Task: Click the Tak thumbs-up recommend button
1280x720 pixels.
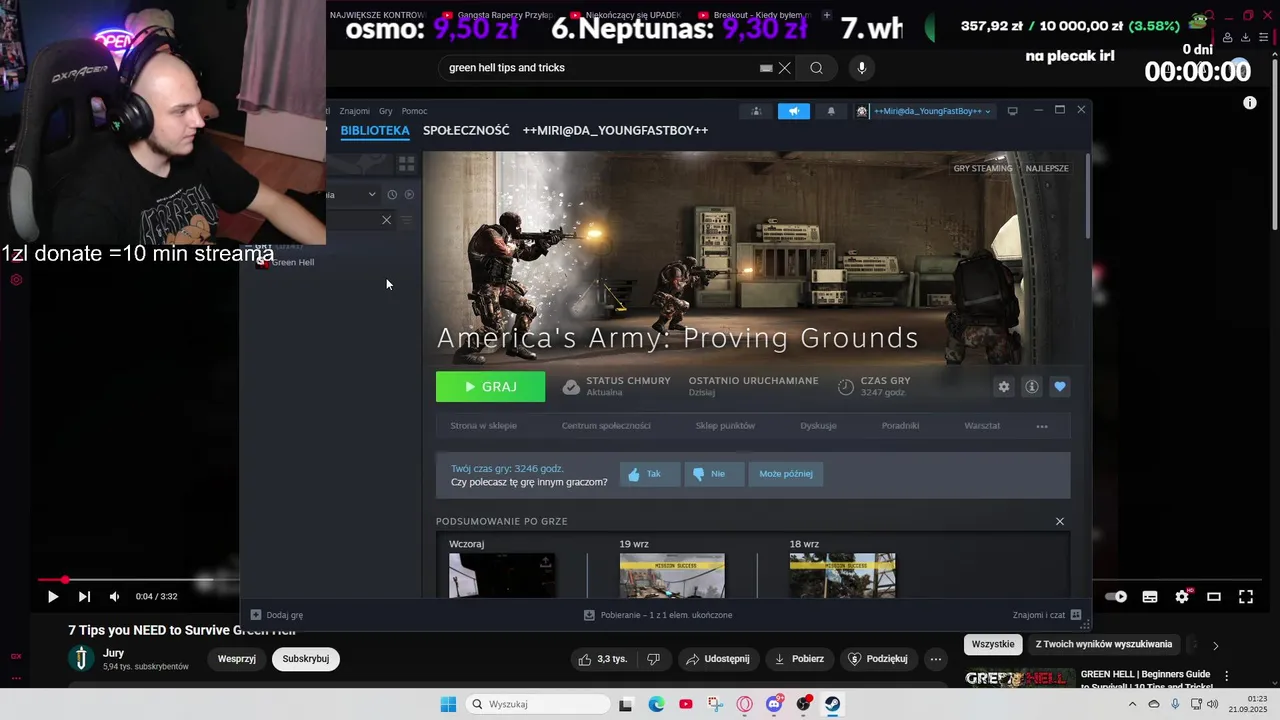Action: point(650,474)
